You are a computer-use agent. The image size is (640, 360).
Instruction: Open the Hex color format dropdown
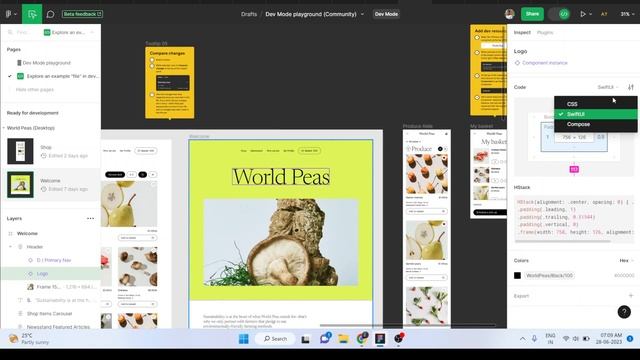[626, 260]
